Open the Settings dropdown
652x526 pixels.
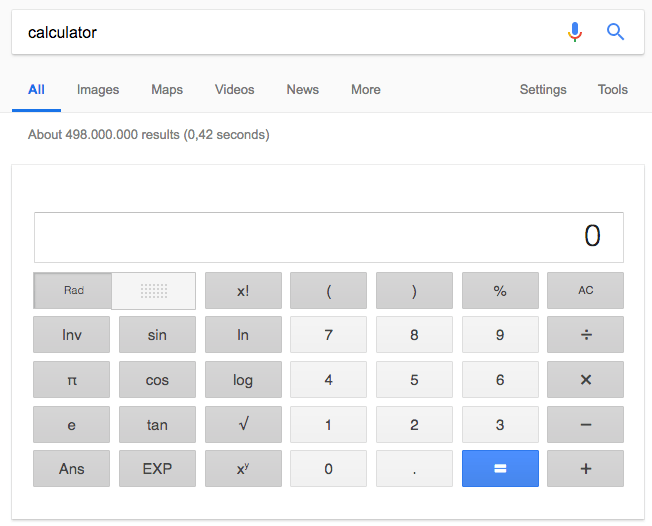543,90
